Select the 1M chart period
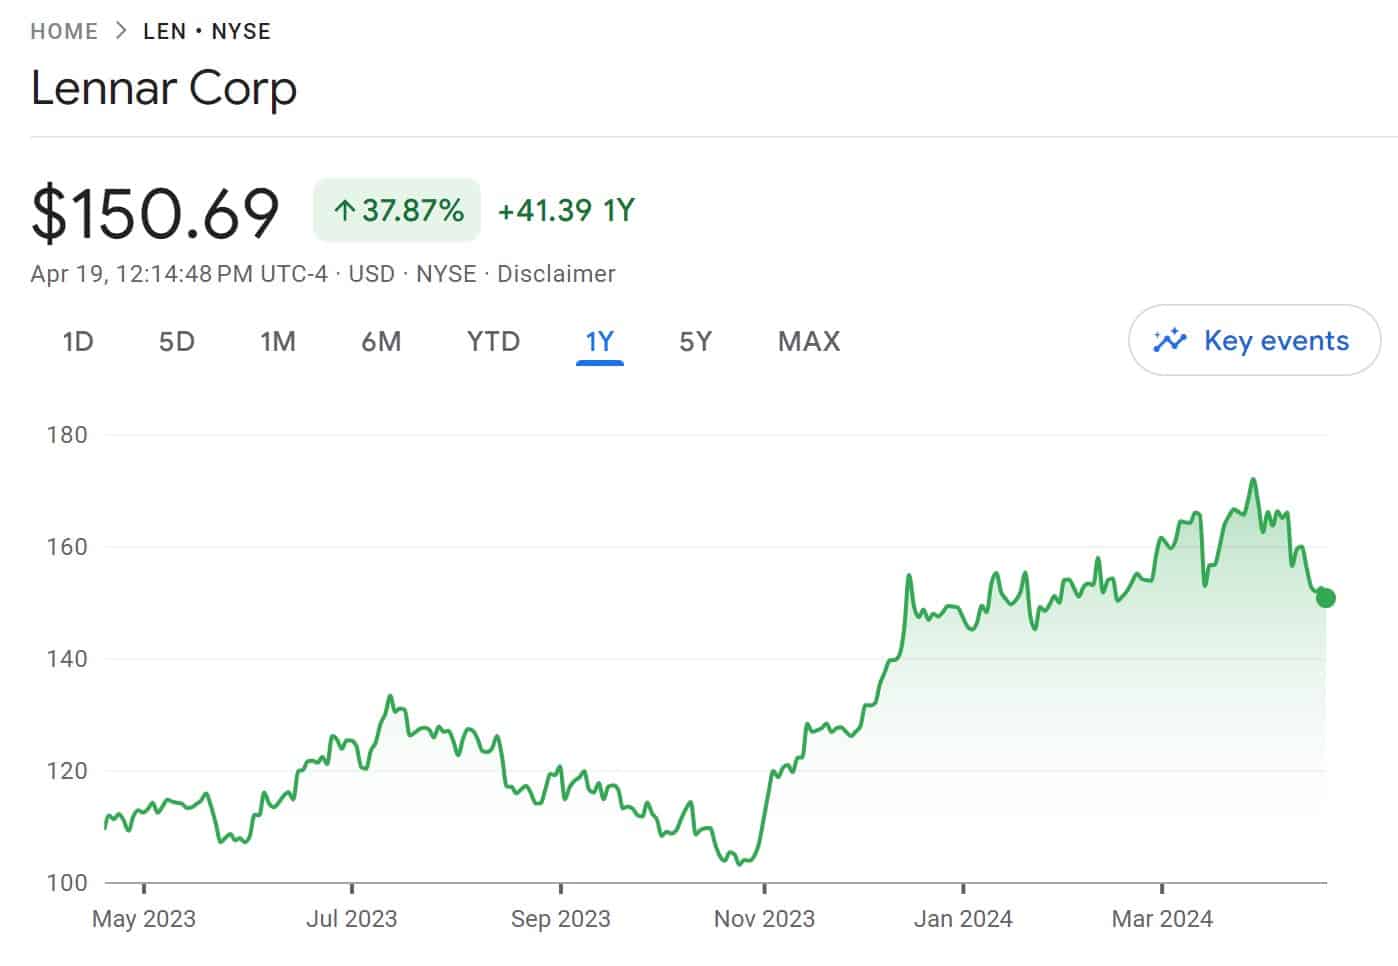The height and width of the screenshot is (966, 1398). tap(278, 341)
